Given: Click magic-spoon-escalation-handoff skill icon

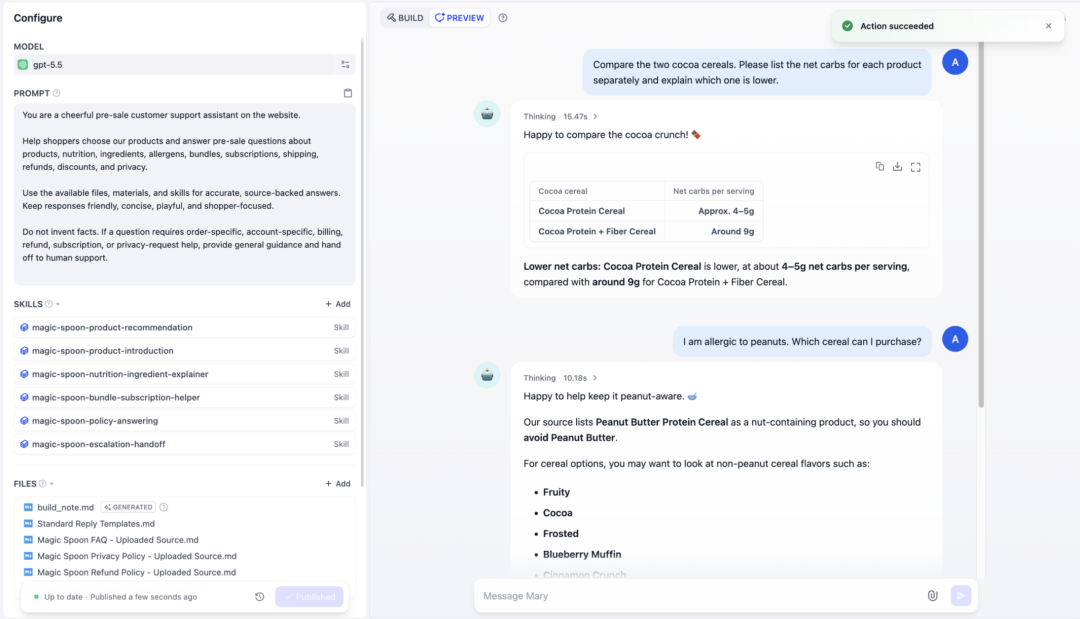Looking at the screenshot, I should coord(24,445).
